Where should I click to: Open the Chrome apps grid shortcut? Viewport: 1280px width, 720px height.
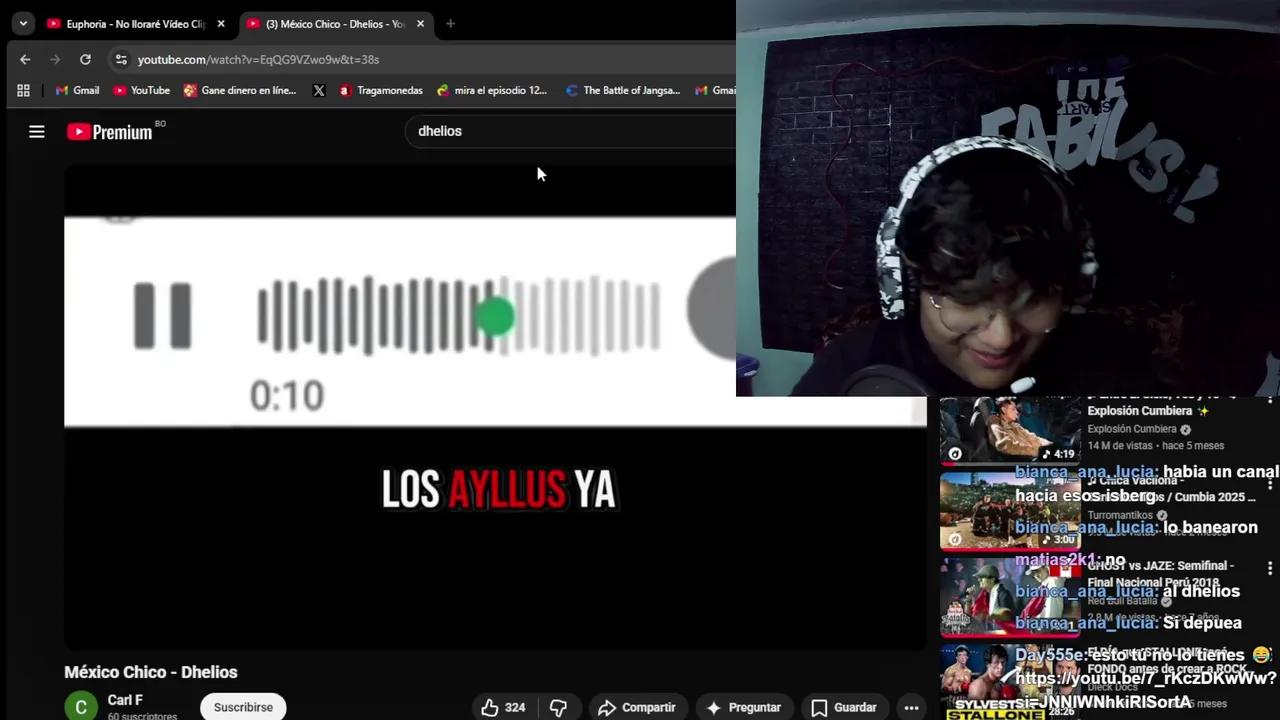[x=23, y=90]
